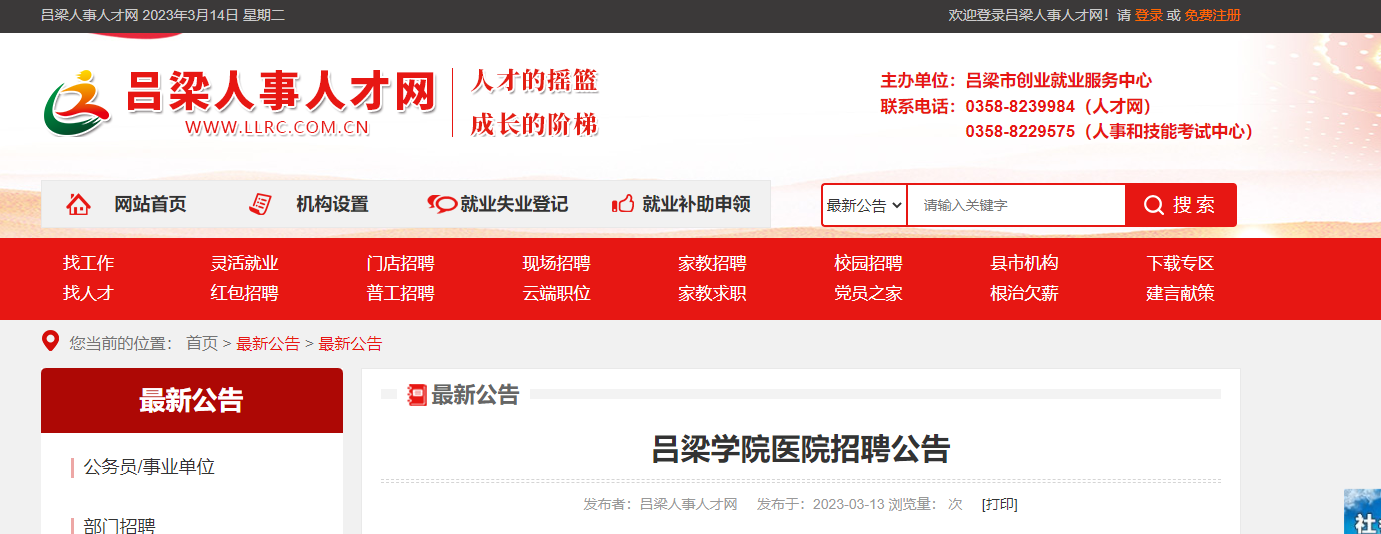Open the 最新公告 search category dropdown
Viewport: 1381px width, 534px height.
(x=865, y=205)
